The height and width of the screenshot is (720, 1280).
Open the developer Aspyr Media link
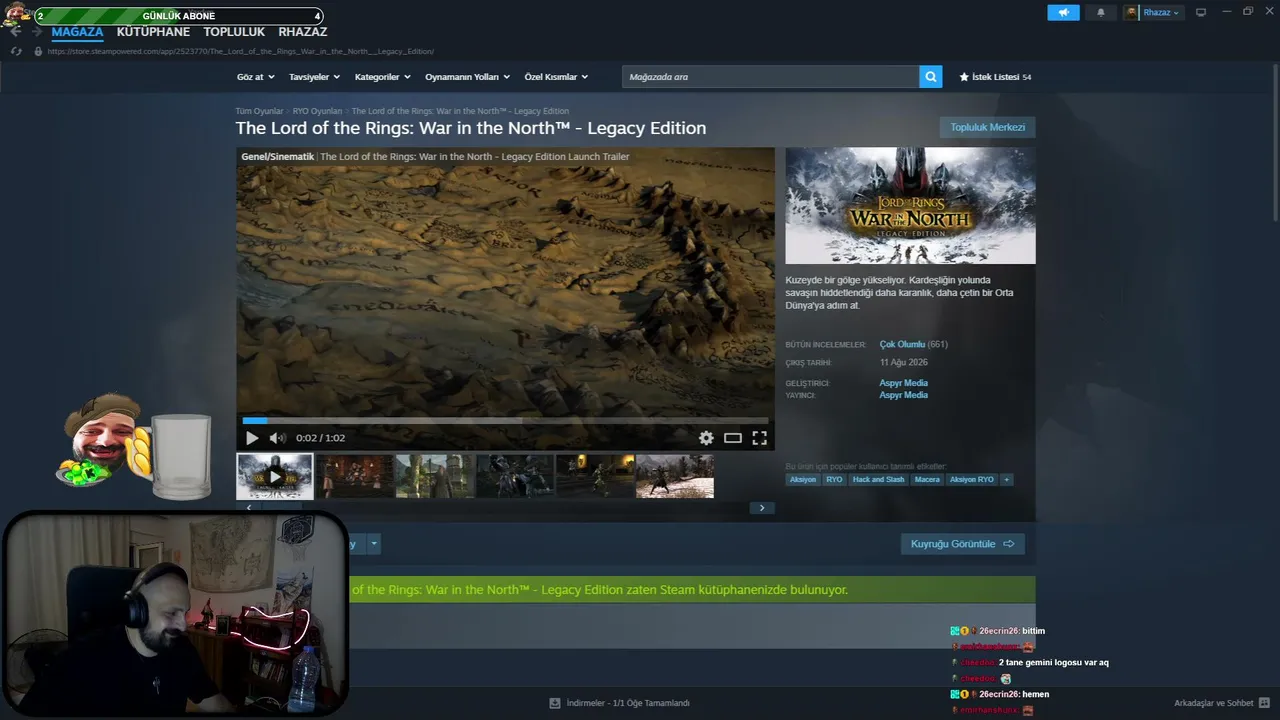pyautogui.click(x=904, y=383)
